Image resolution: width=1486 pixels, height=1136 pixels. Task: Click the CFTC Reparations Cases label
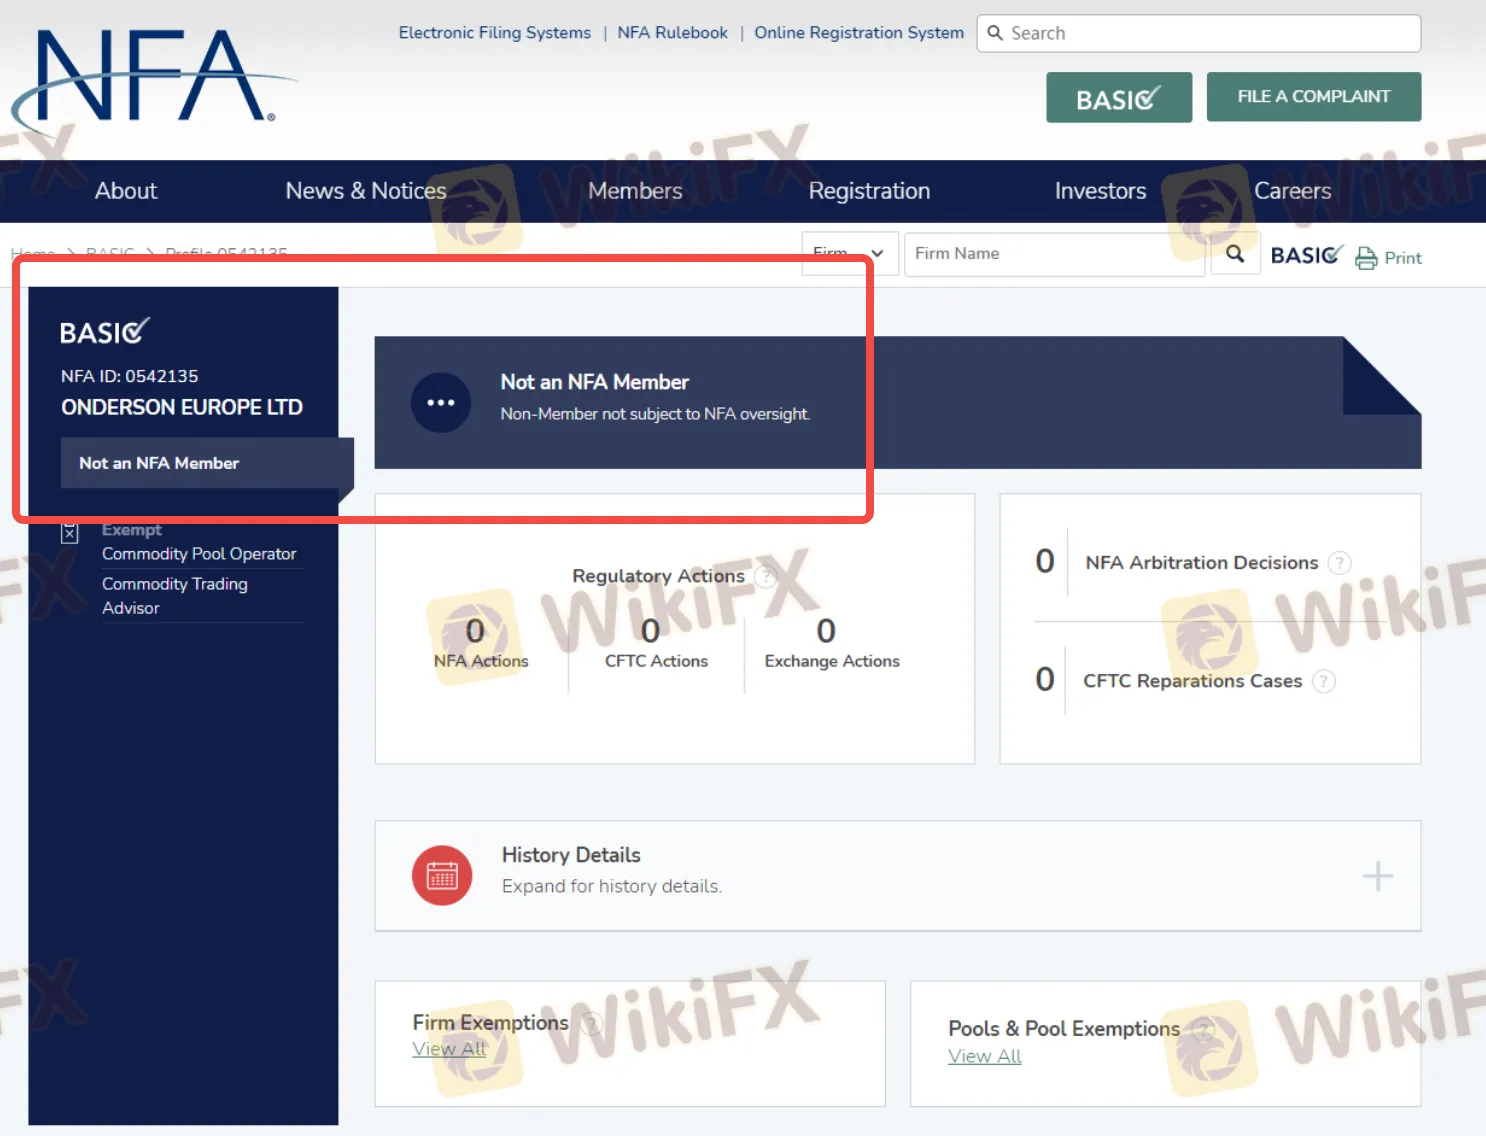[x=1193, y=681]
